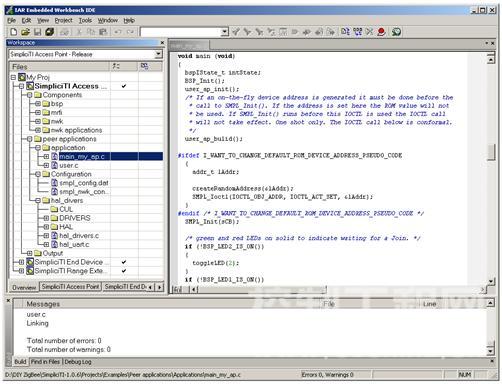Click the Replace toolbar icon
The height and width of the screenshot is (384, 502).
click(271, 32)
